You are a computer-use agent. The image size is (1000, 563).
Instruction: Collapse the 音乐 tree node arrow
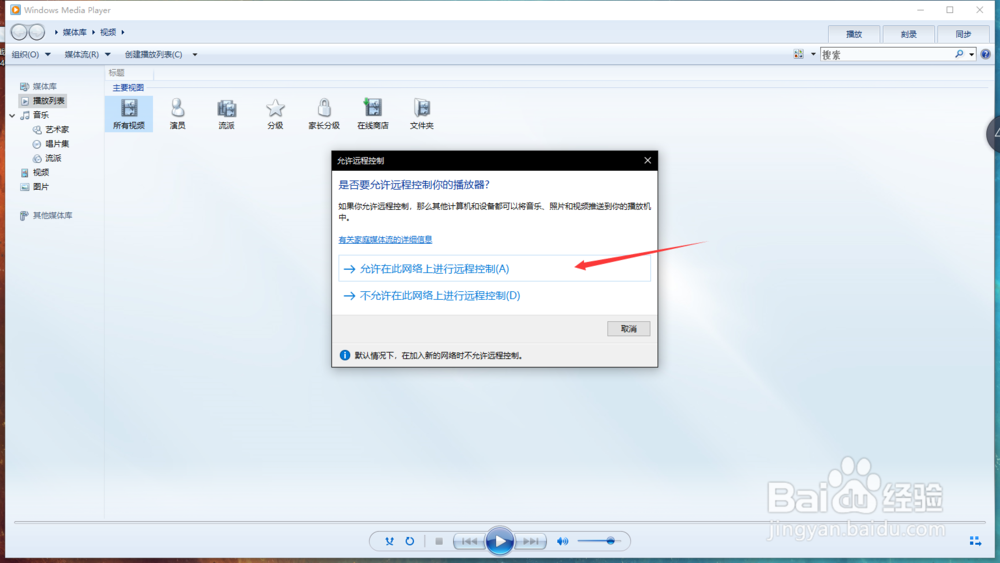(12, 115)
